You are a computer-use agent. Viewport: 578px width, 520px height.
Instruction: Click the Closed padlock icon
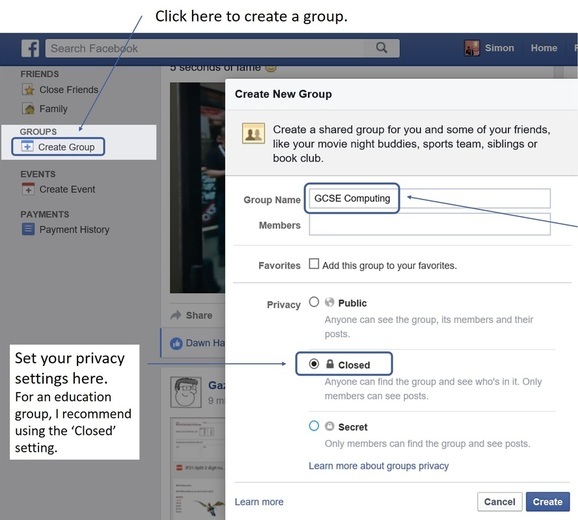330,364
